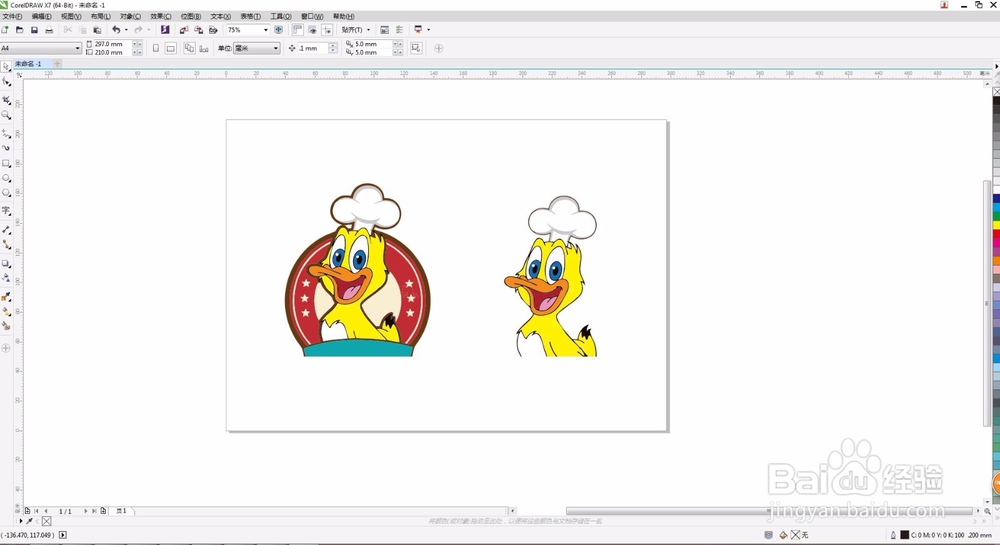Click the yellow color swatch in palette
The image size is (1000, 545).
pyautogui.click(x=996, y=226)
